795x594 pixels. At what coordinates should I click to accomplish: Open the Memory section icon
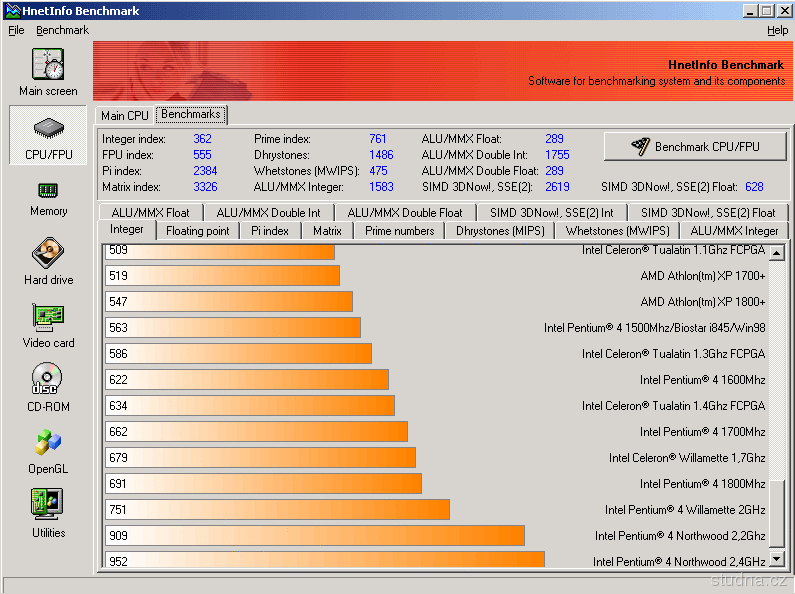click(47, 190)
